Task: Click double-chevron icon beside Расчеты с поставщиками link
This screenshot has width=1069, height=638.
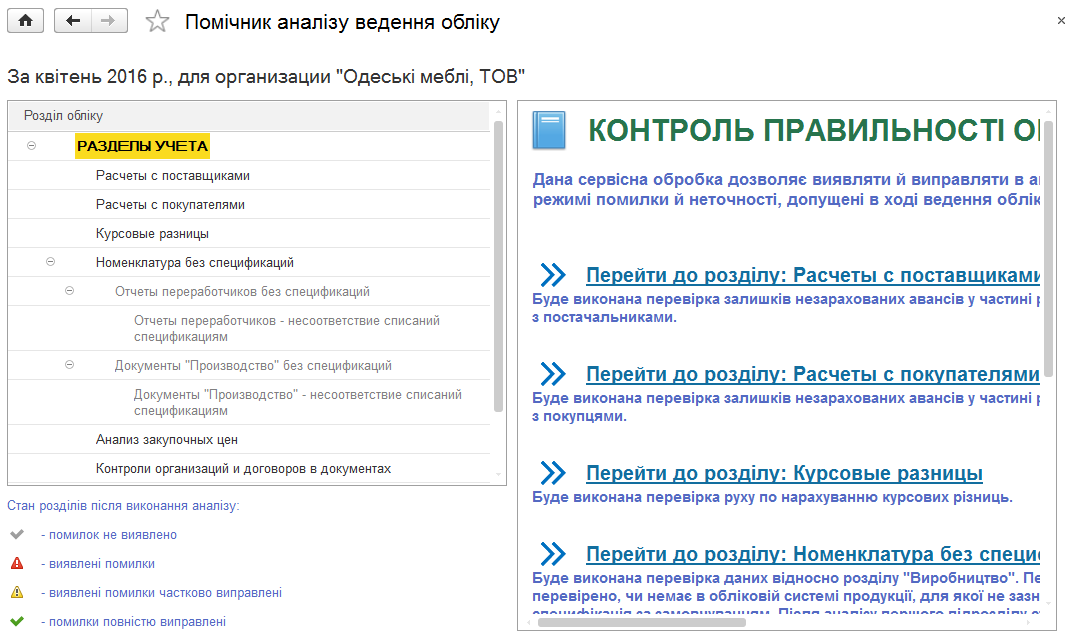Action: (x=553, y=275)
